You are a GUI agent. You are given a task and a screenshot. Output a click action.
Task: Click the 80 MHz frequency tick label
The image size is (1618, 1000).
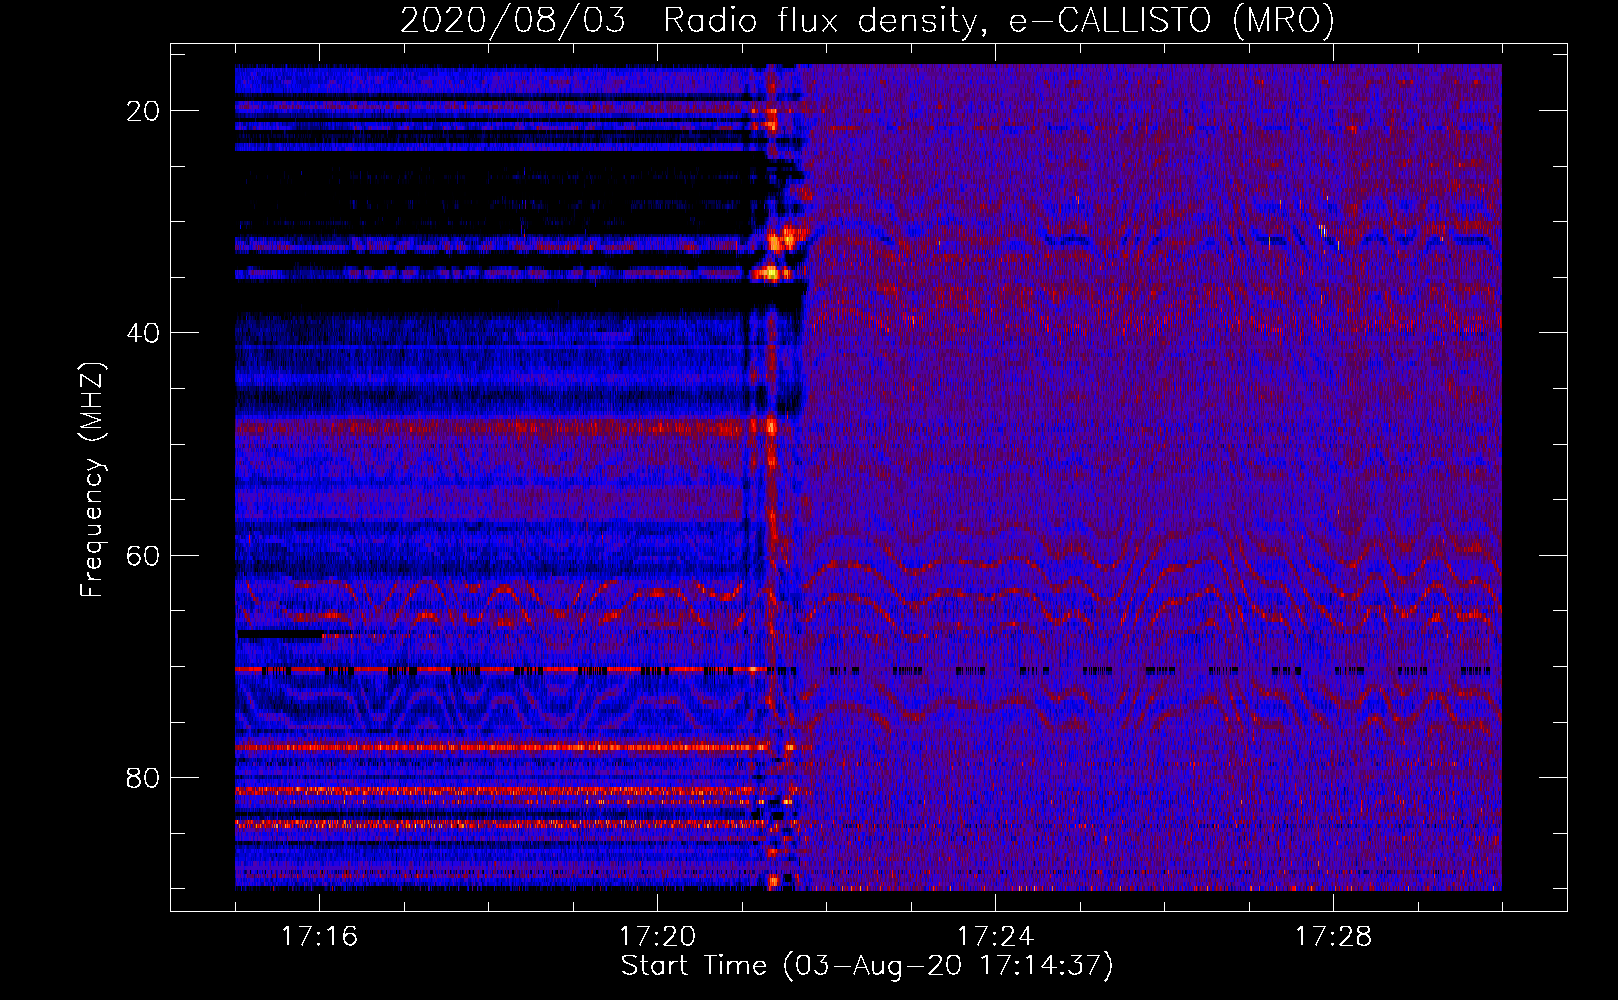tap(144, 777)
